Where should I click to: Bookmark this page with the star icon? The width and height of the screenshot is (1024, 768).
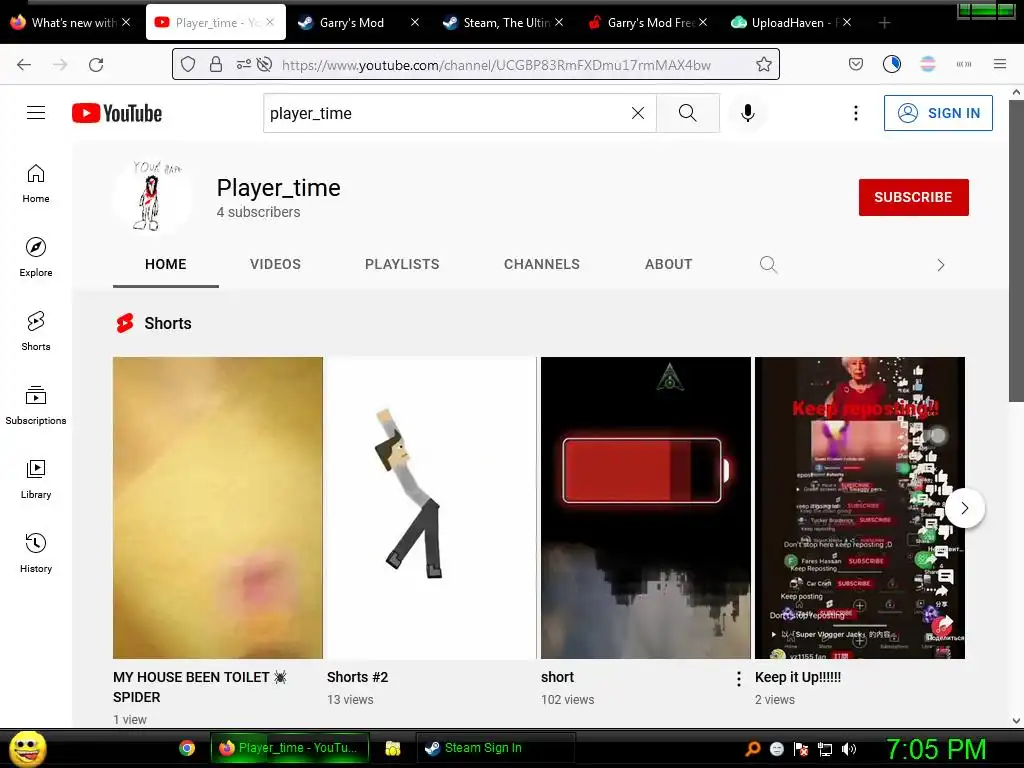763,64
